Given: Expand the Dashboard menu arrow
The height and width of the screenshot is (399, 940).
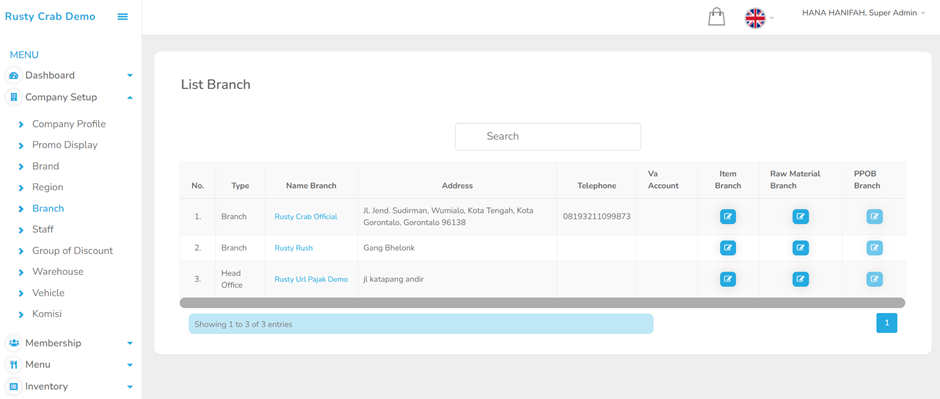Looking at the screenshot, I should point(129,75).
